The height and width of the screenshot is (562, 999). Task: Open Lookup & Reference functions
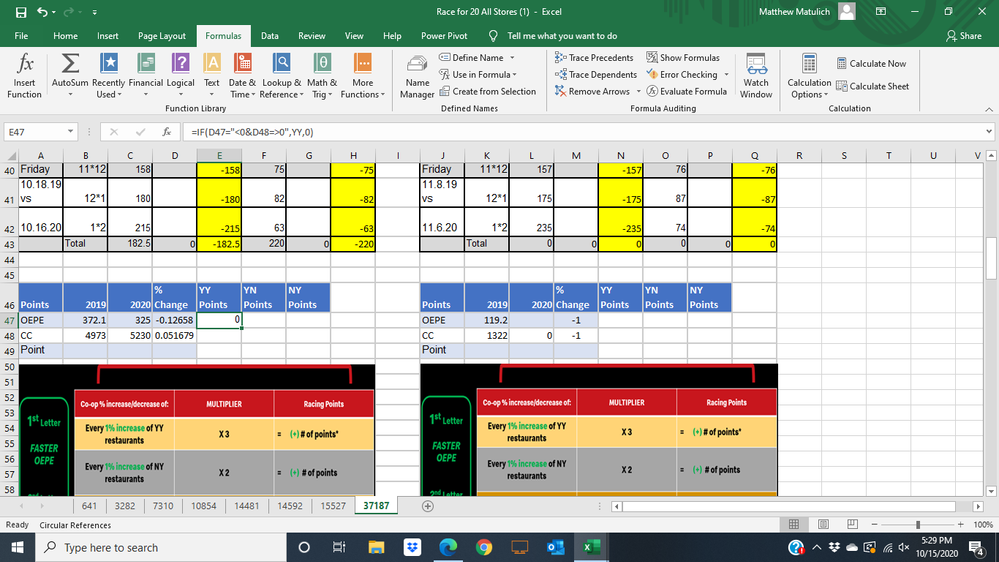[282, 76]
